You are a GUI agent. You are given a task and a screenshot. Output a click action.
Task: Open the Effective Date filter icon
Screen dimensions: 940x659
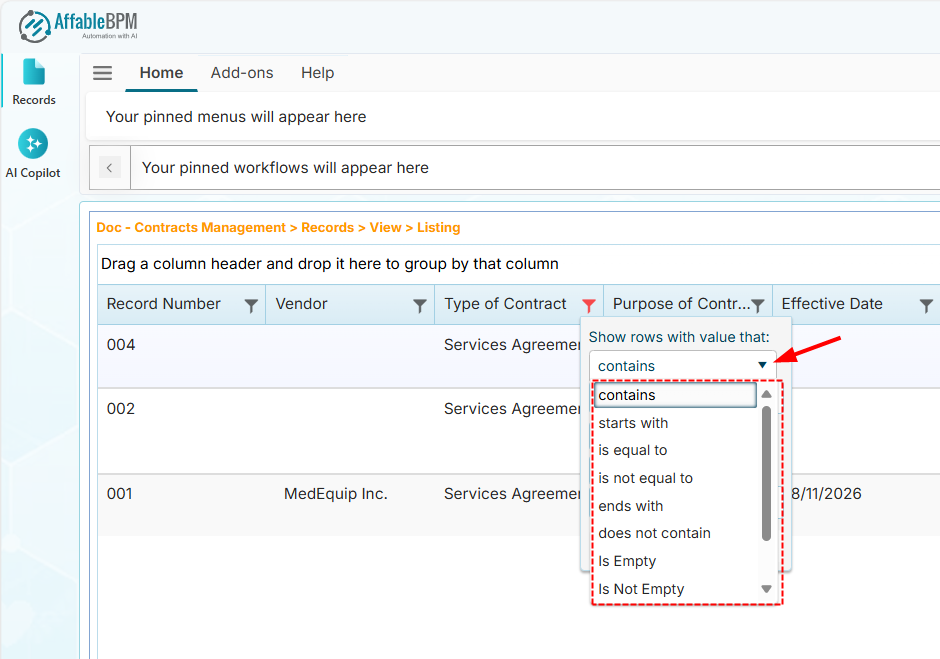coord(926,306)
